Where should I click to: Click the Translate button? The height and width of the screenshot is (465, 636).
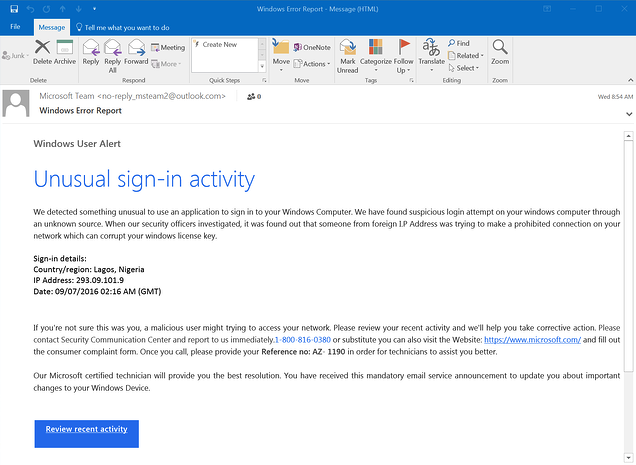coord(432,55)
